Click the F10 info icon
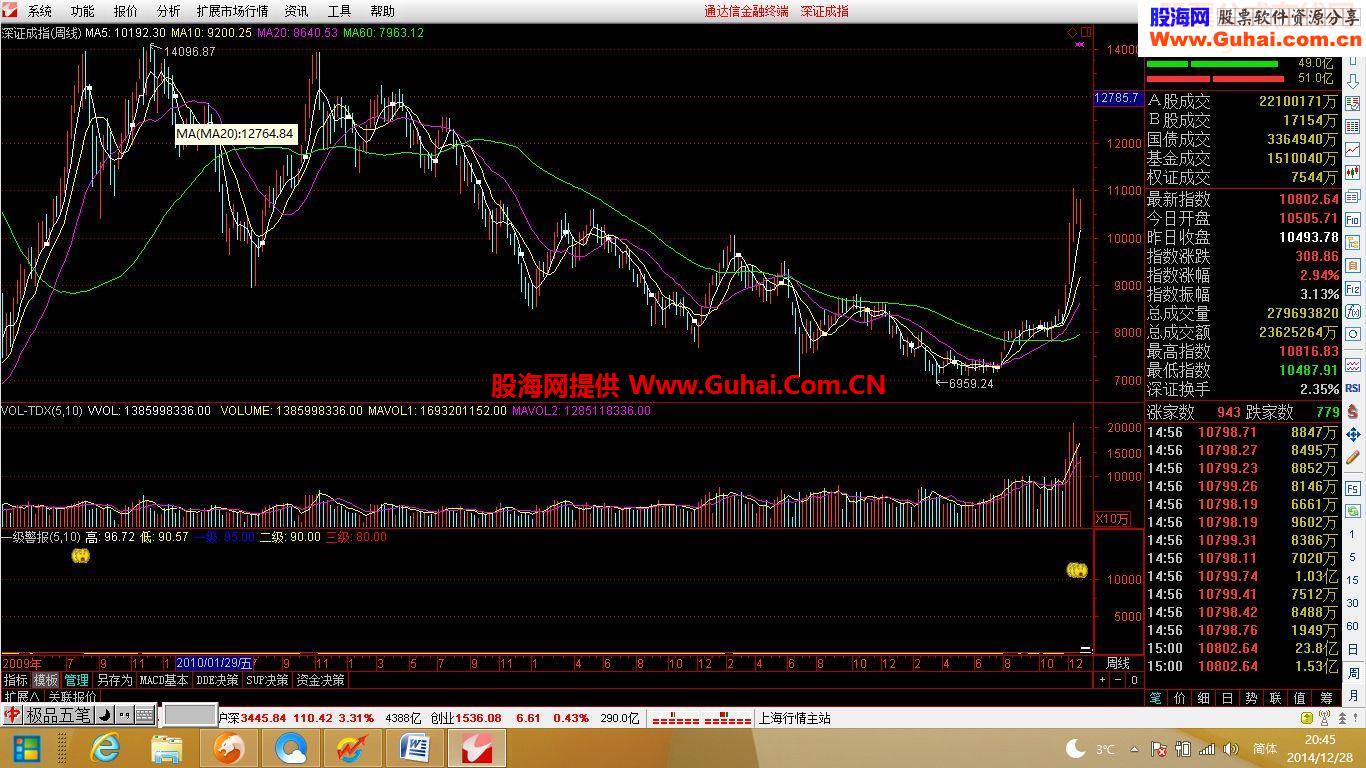 (1353, 218)
